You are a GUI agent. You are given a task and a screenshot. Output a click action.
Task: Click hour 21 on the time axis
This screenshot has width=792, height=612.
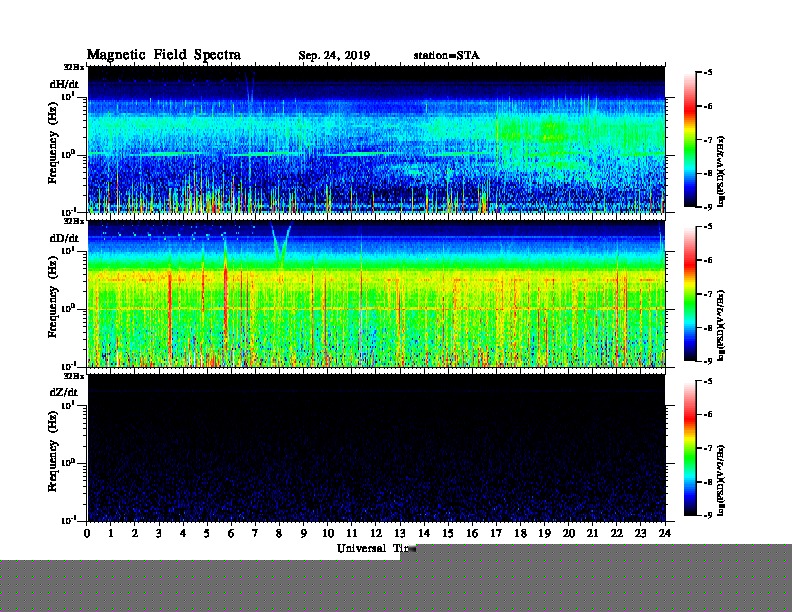click(592, 533)
